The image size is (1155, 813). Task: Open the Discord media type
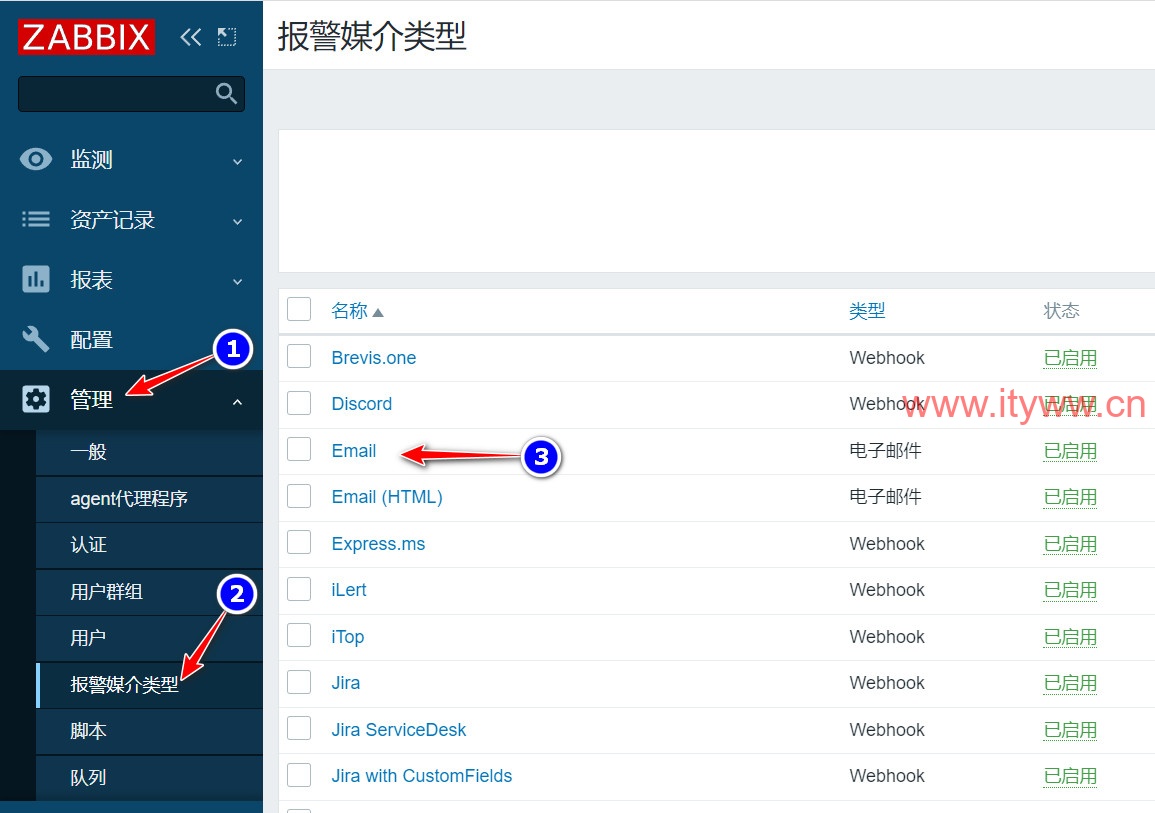click(362, 404)
